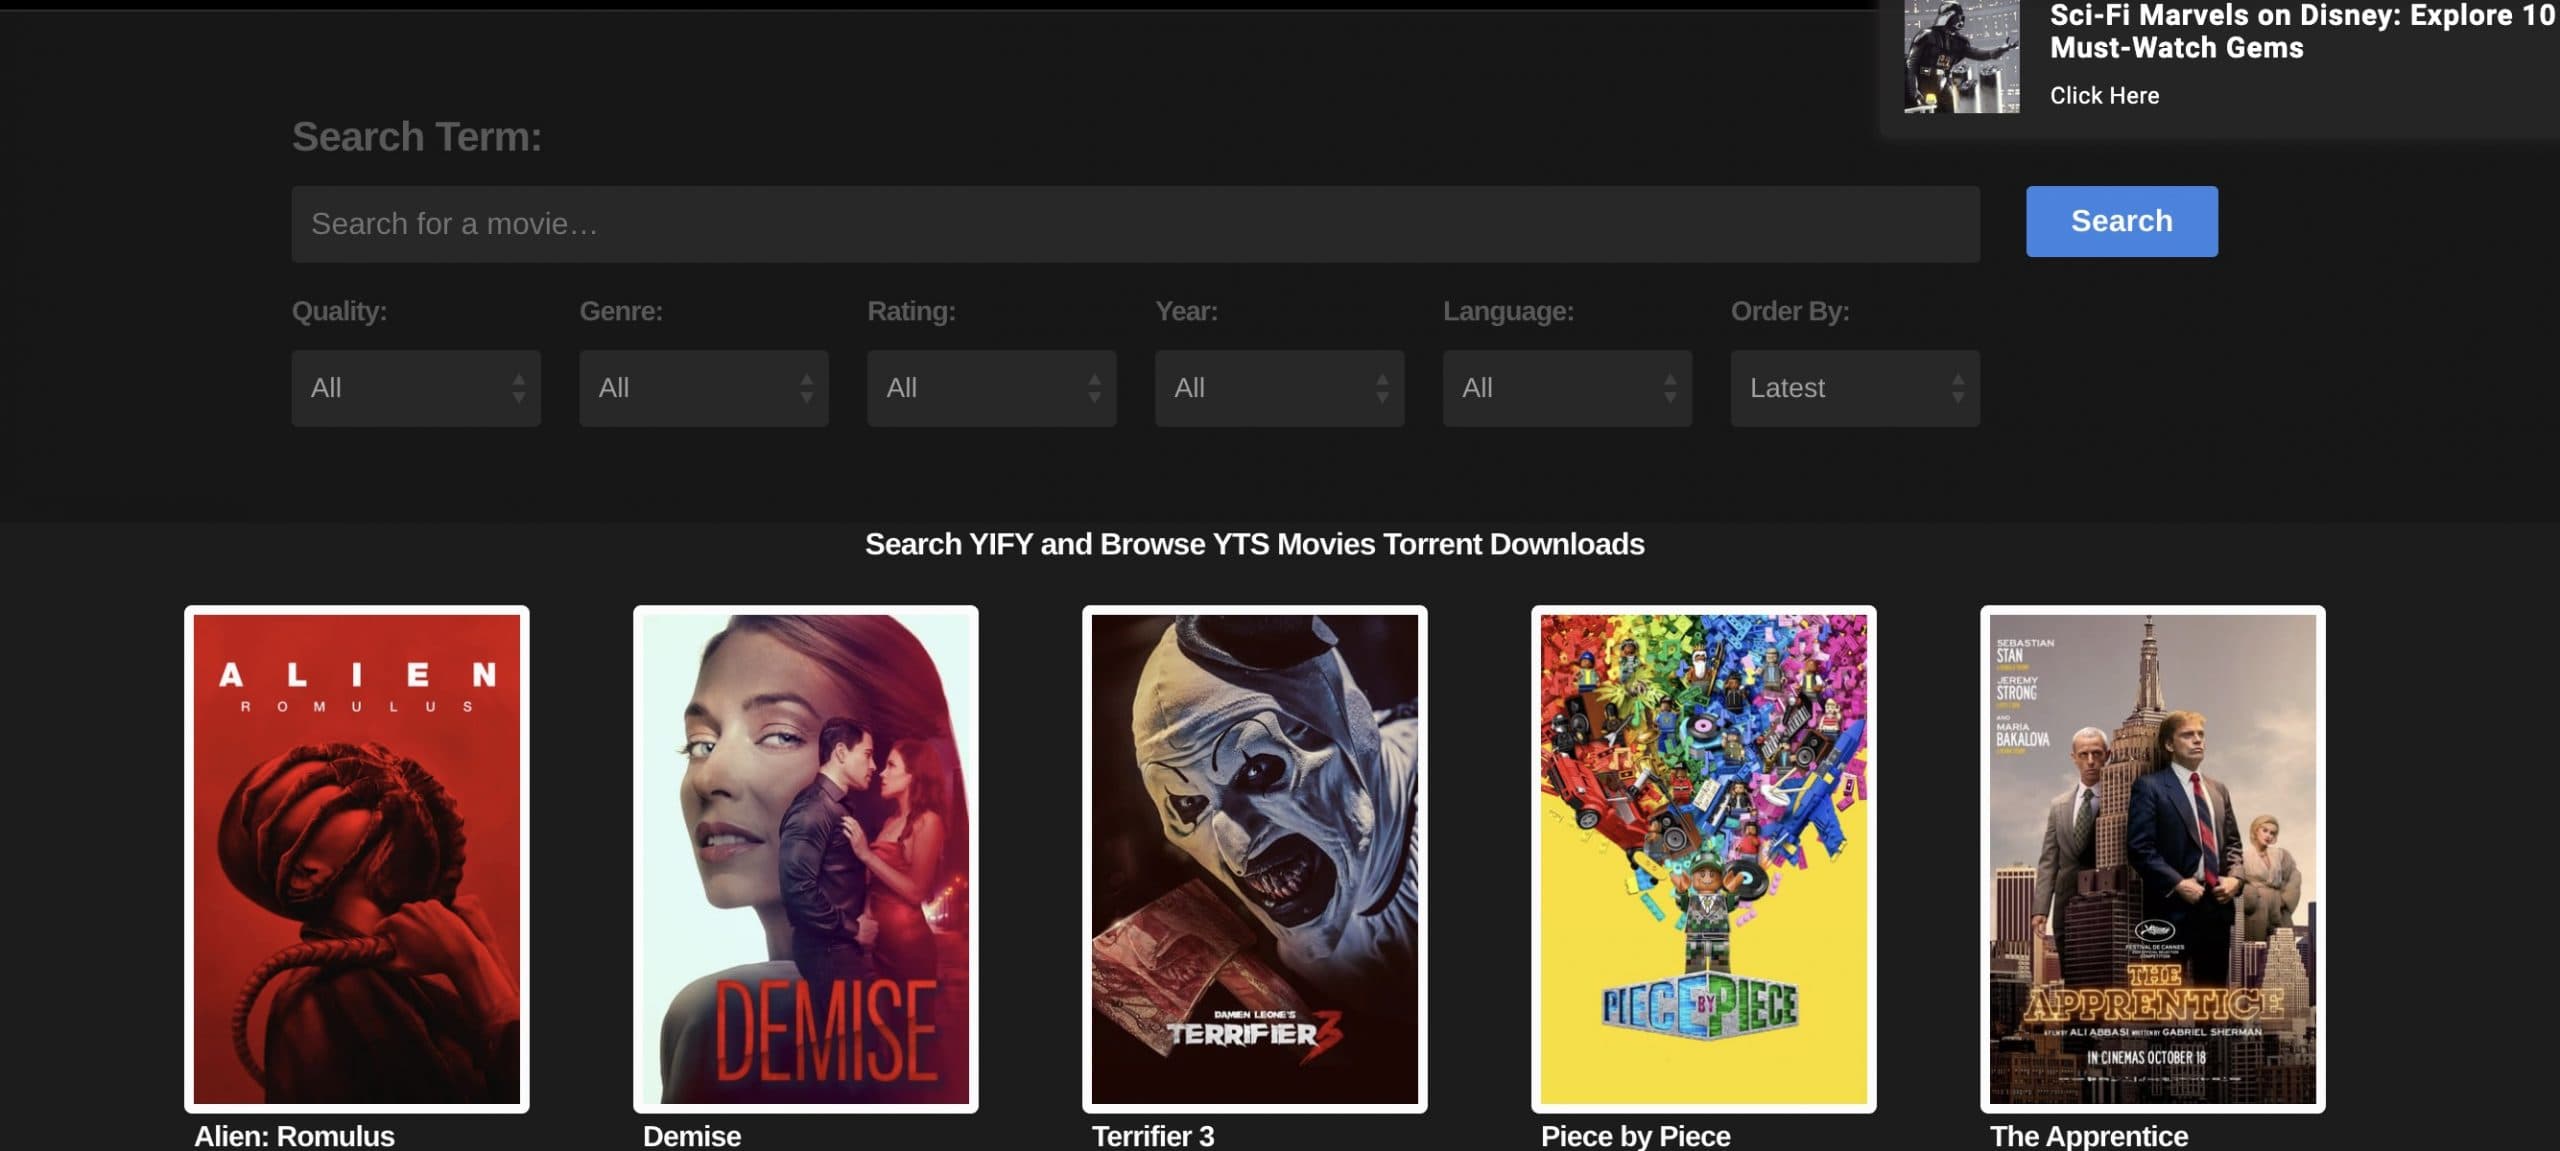Select the Demise movie poster

pyautogui.click(x=805, y=858)
